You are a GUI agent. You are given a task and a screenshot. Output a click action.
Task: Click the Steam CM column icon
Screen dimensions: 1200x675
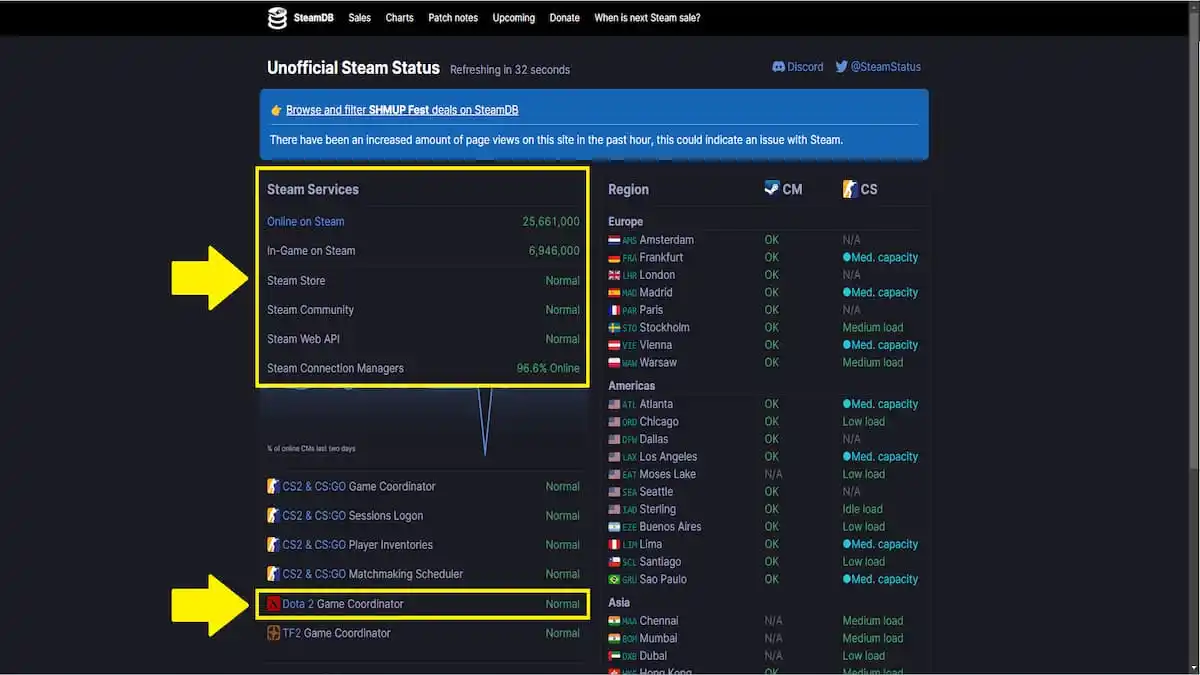pos(772,188)
